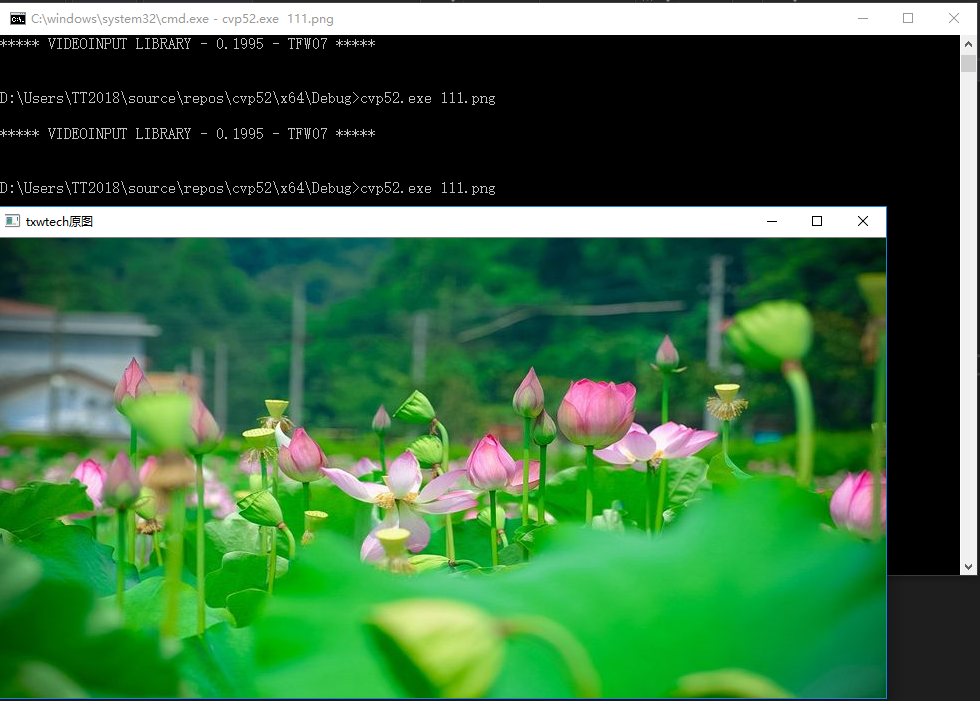Maximize the cmd.exe console window
The width and height of the screenshot is (980, 701).
click(908, 18)
